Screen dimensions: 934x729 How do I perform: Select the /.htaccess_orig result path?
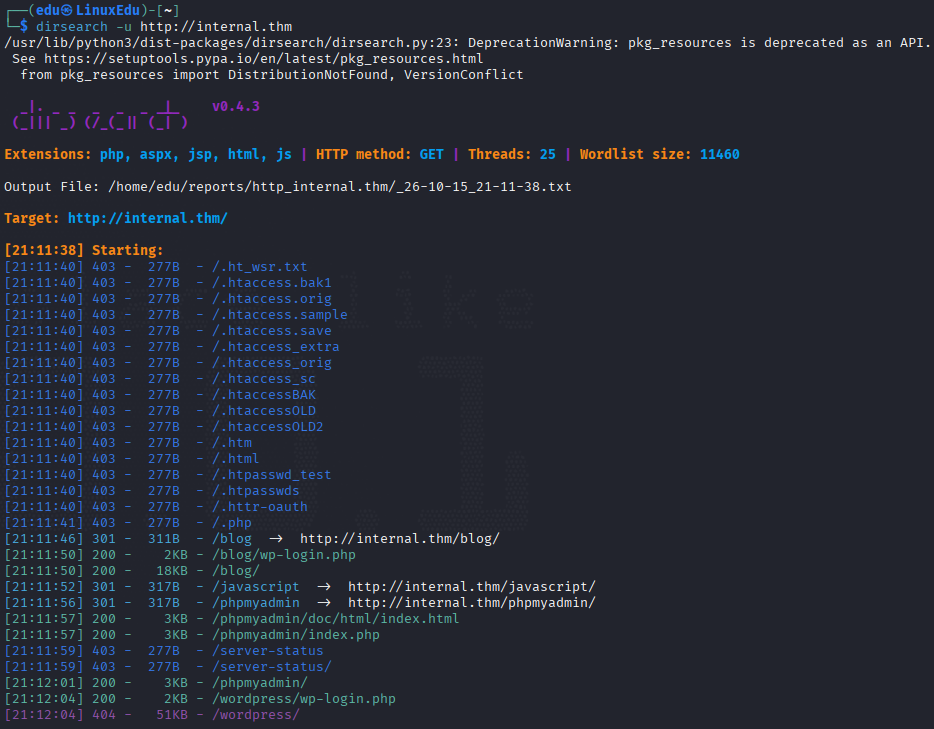(x=272, y=363)
